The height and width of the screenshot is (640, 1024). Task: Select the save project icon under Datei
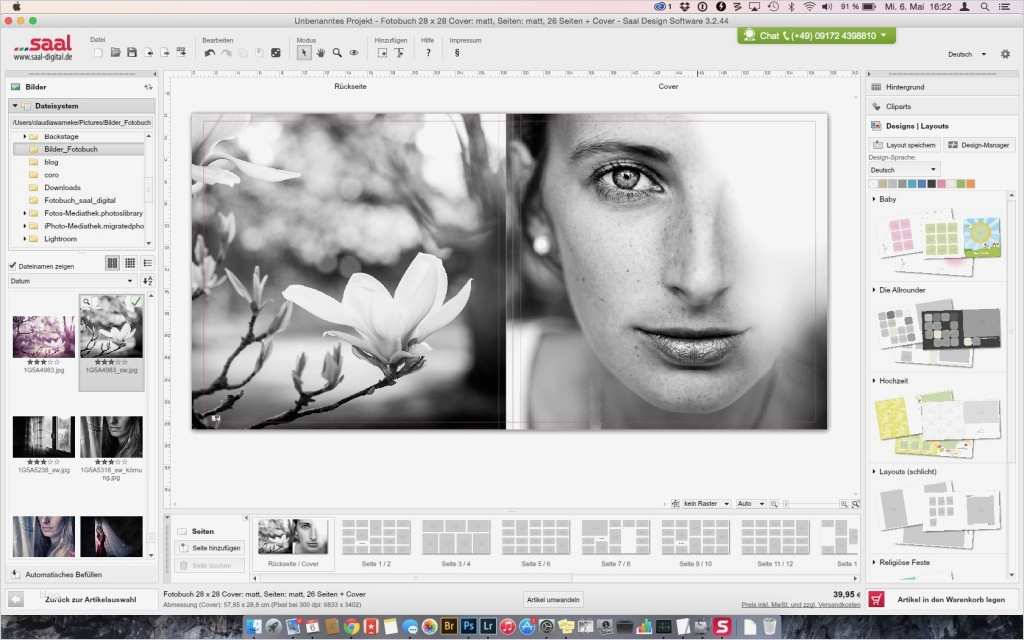coord(130,52)
